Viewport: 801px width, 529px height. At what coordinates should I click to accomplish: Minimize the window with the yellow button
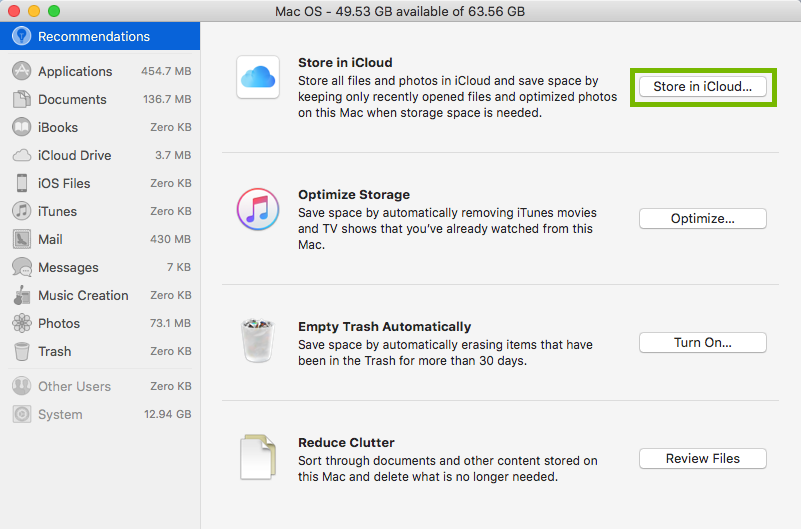pos(34,11)
